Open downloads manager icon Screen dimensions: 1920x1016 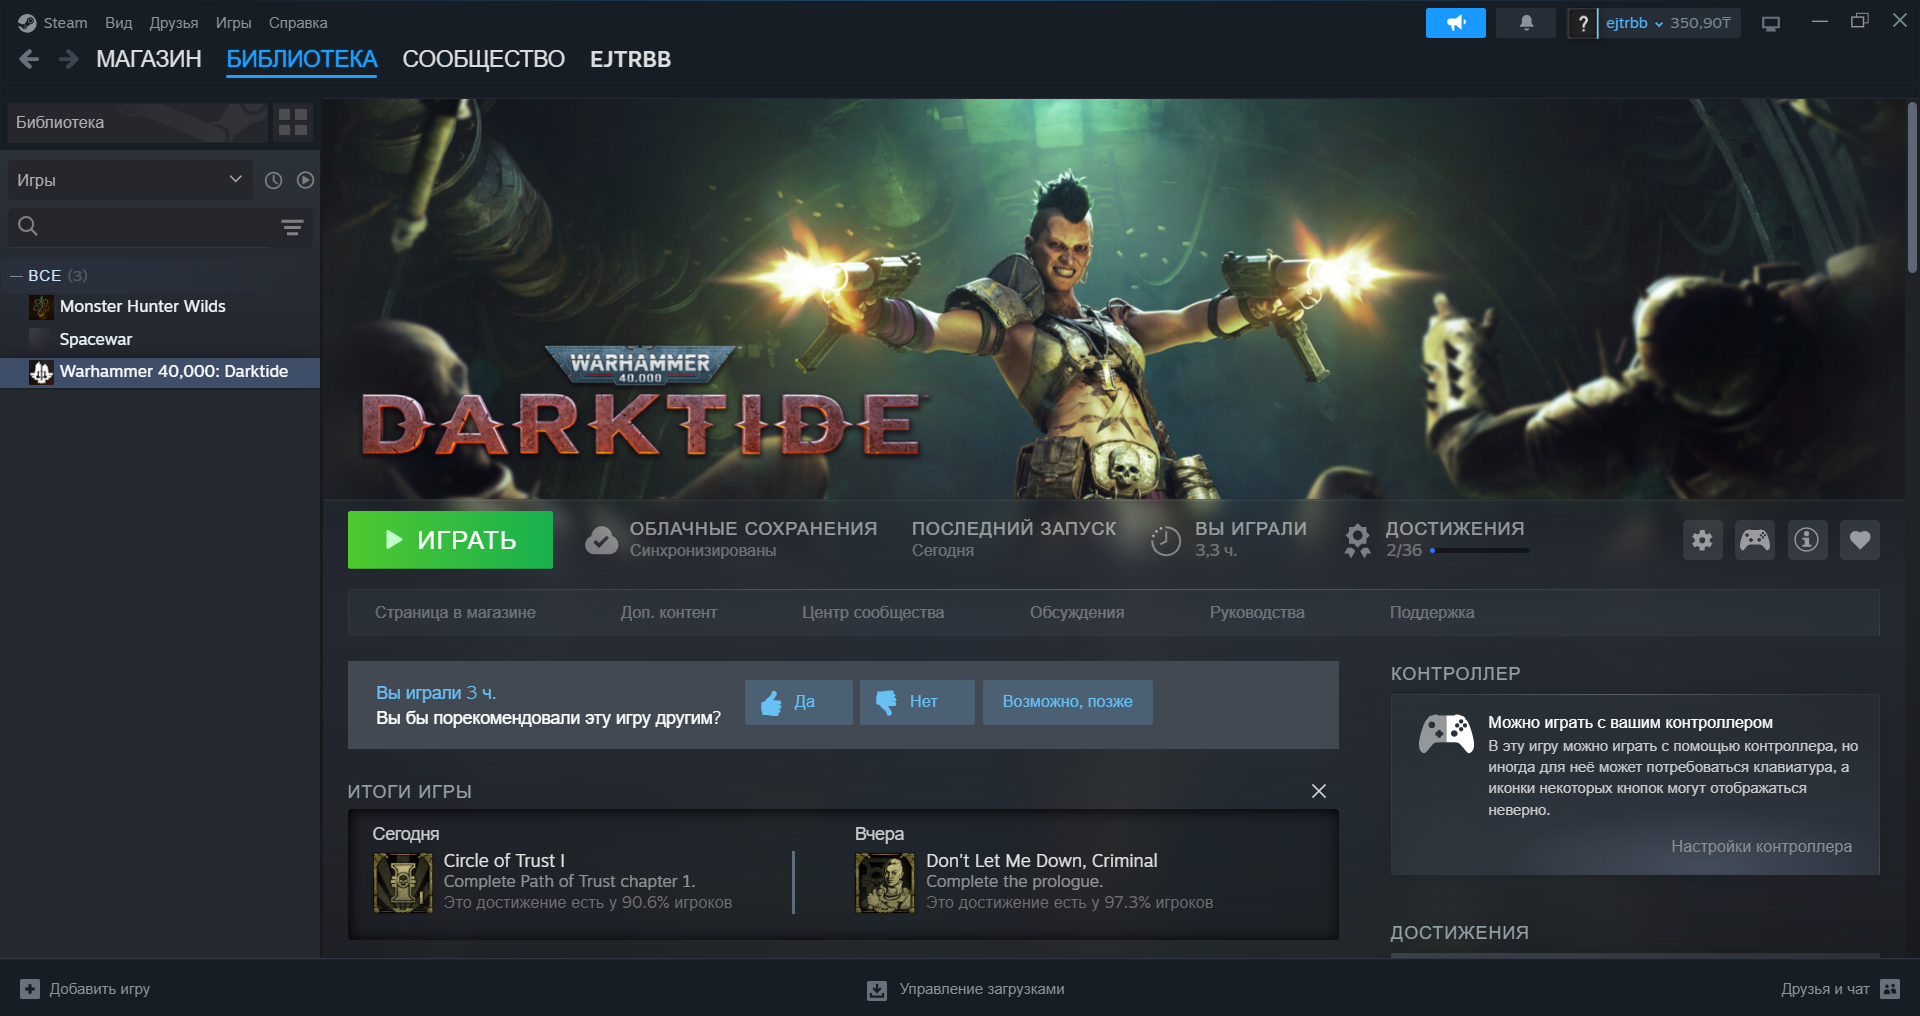click(x=877, y=990)
